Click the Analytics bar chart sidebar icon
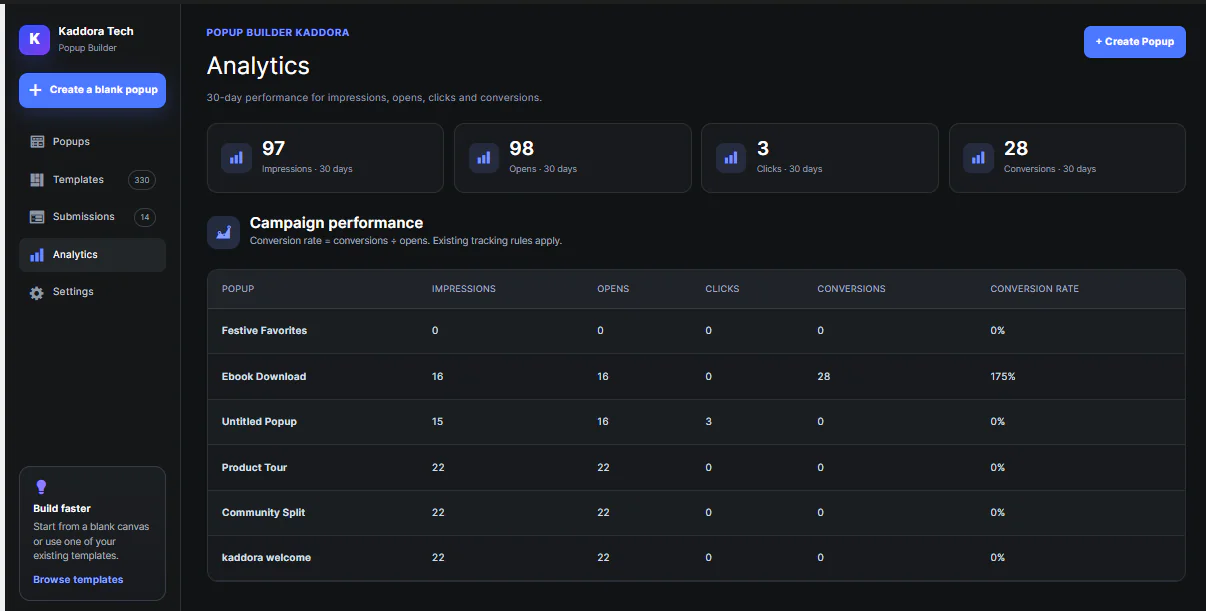 [37, 255]
